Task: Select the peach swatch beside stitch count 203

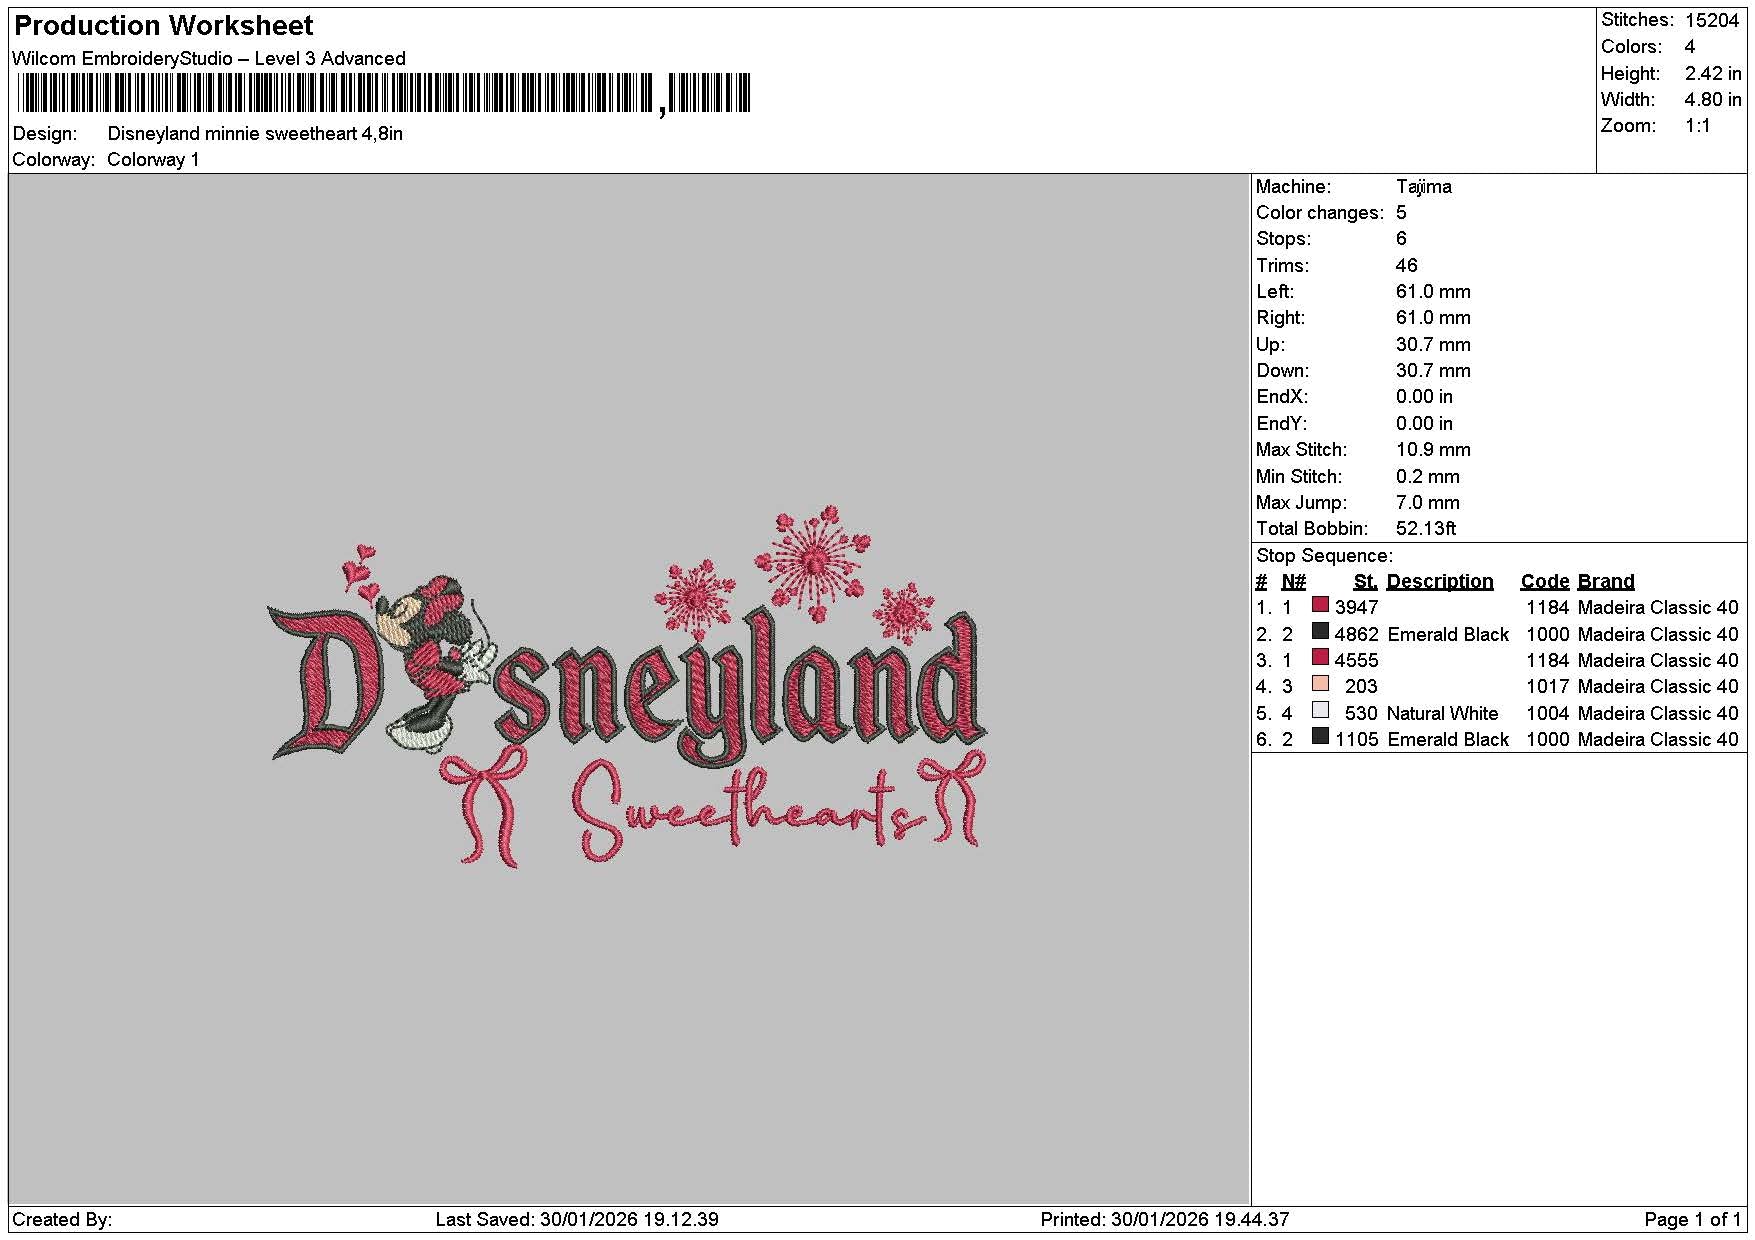Action: 1320,684
